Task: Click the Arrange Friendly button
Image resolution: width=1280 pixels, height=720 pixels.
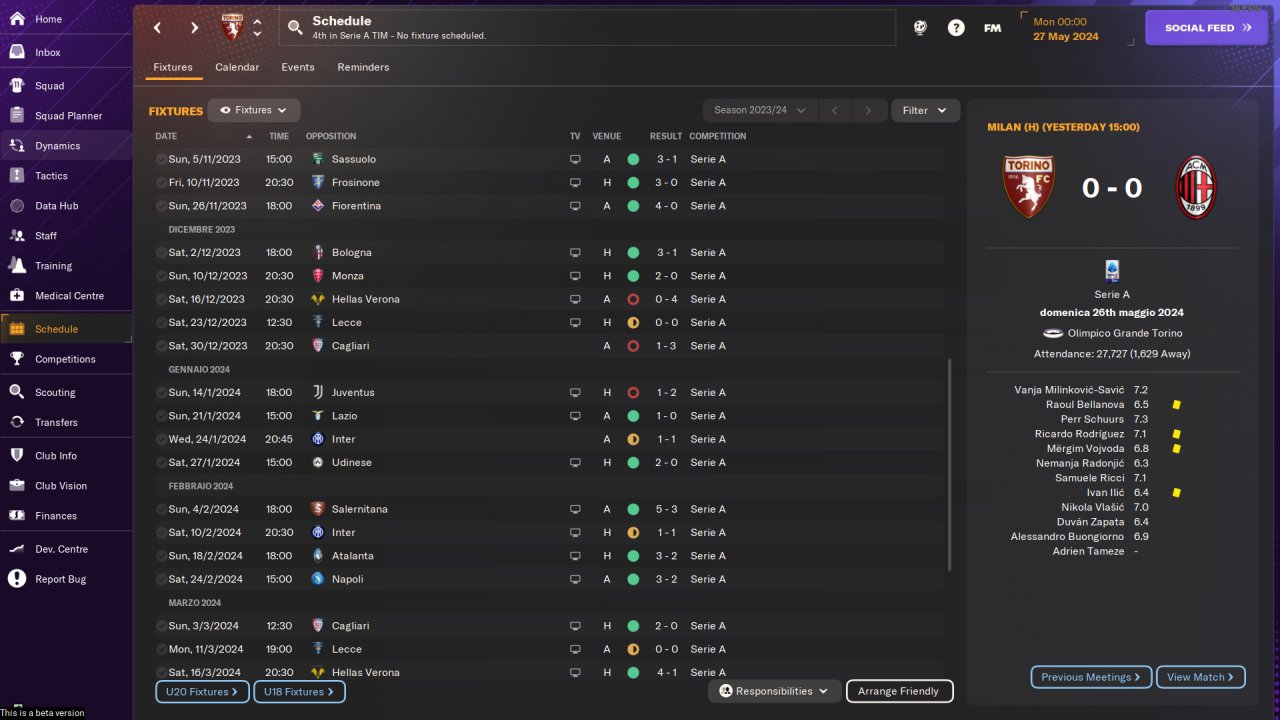Action: 899,691
